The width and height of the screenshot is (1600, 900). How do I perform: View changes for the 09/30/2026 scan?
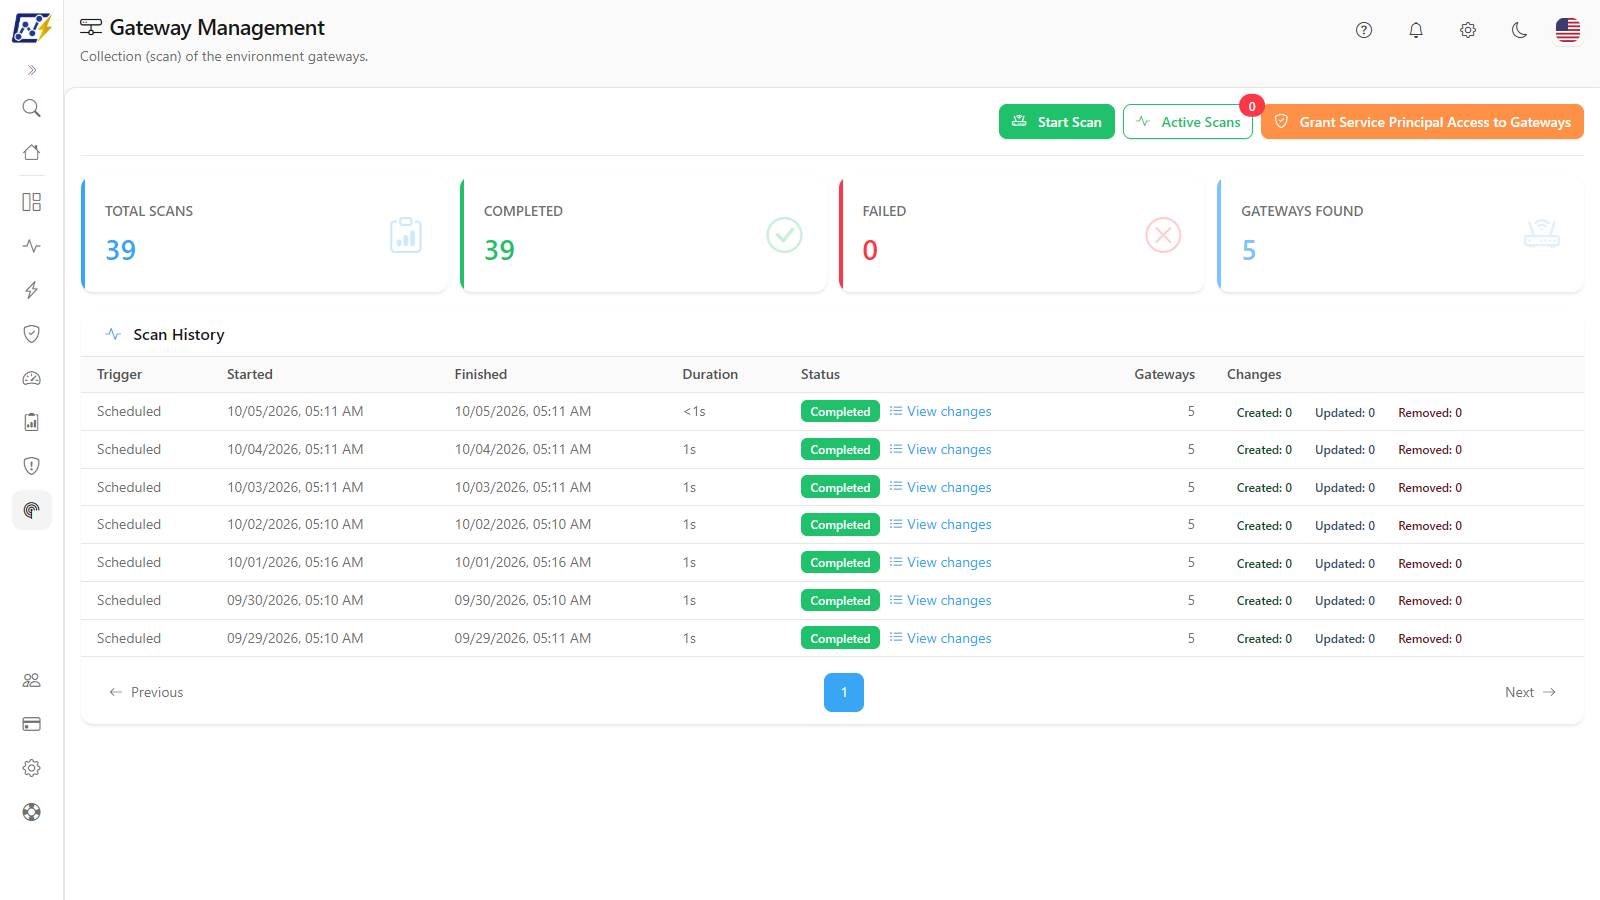[x=940, y=600]
